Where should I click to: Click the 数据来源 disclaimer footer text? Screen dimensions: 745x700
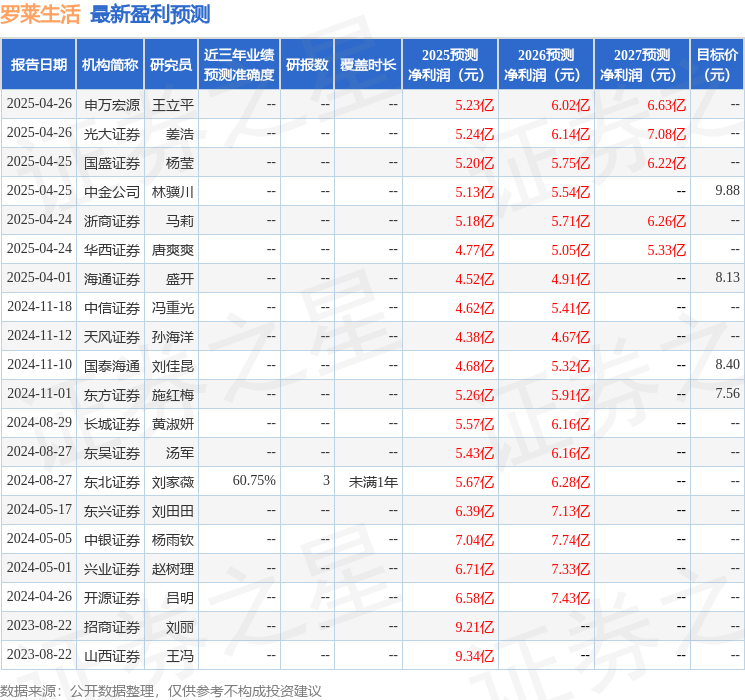pos(161,691)
